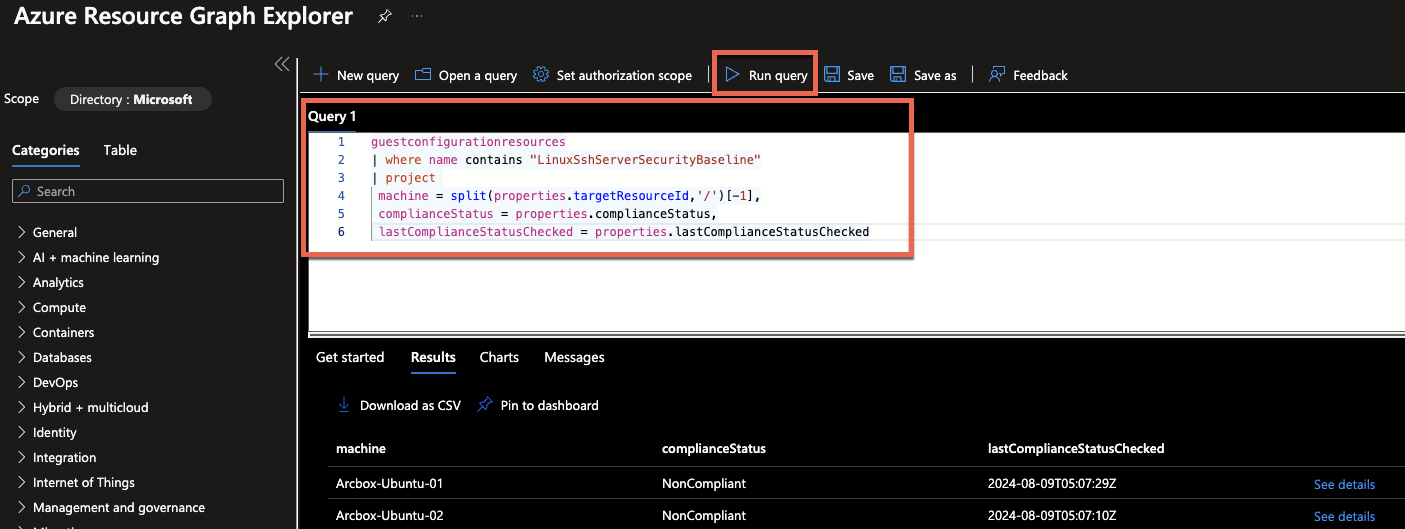Click query line 6 lastComplianceStatusChecked

pos(624,232)
